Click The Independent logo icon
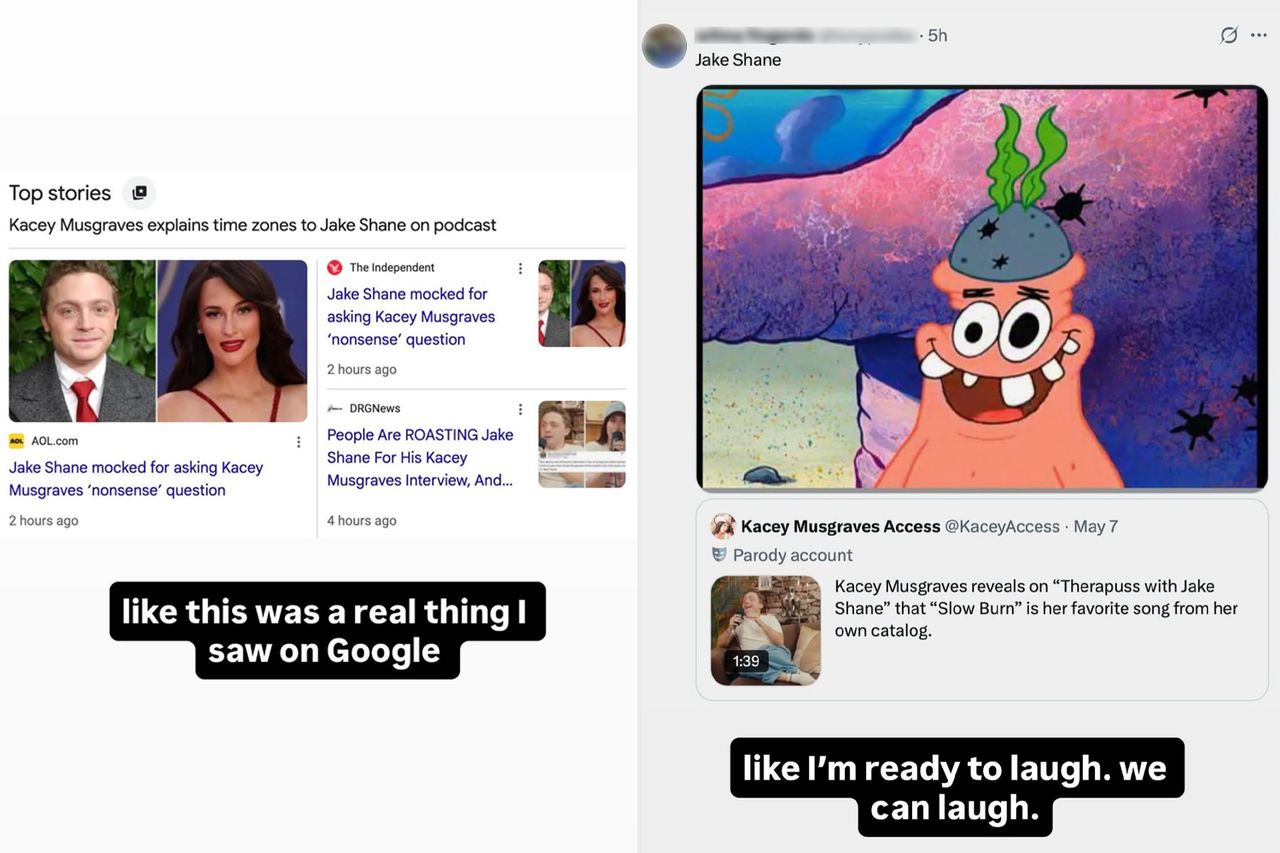The image size is (1280, 853). (x=335, y=267)
